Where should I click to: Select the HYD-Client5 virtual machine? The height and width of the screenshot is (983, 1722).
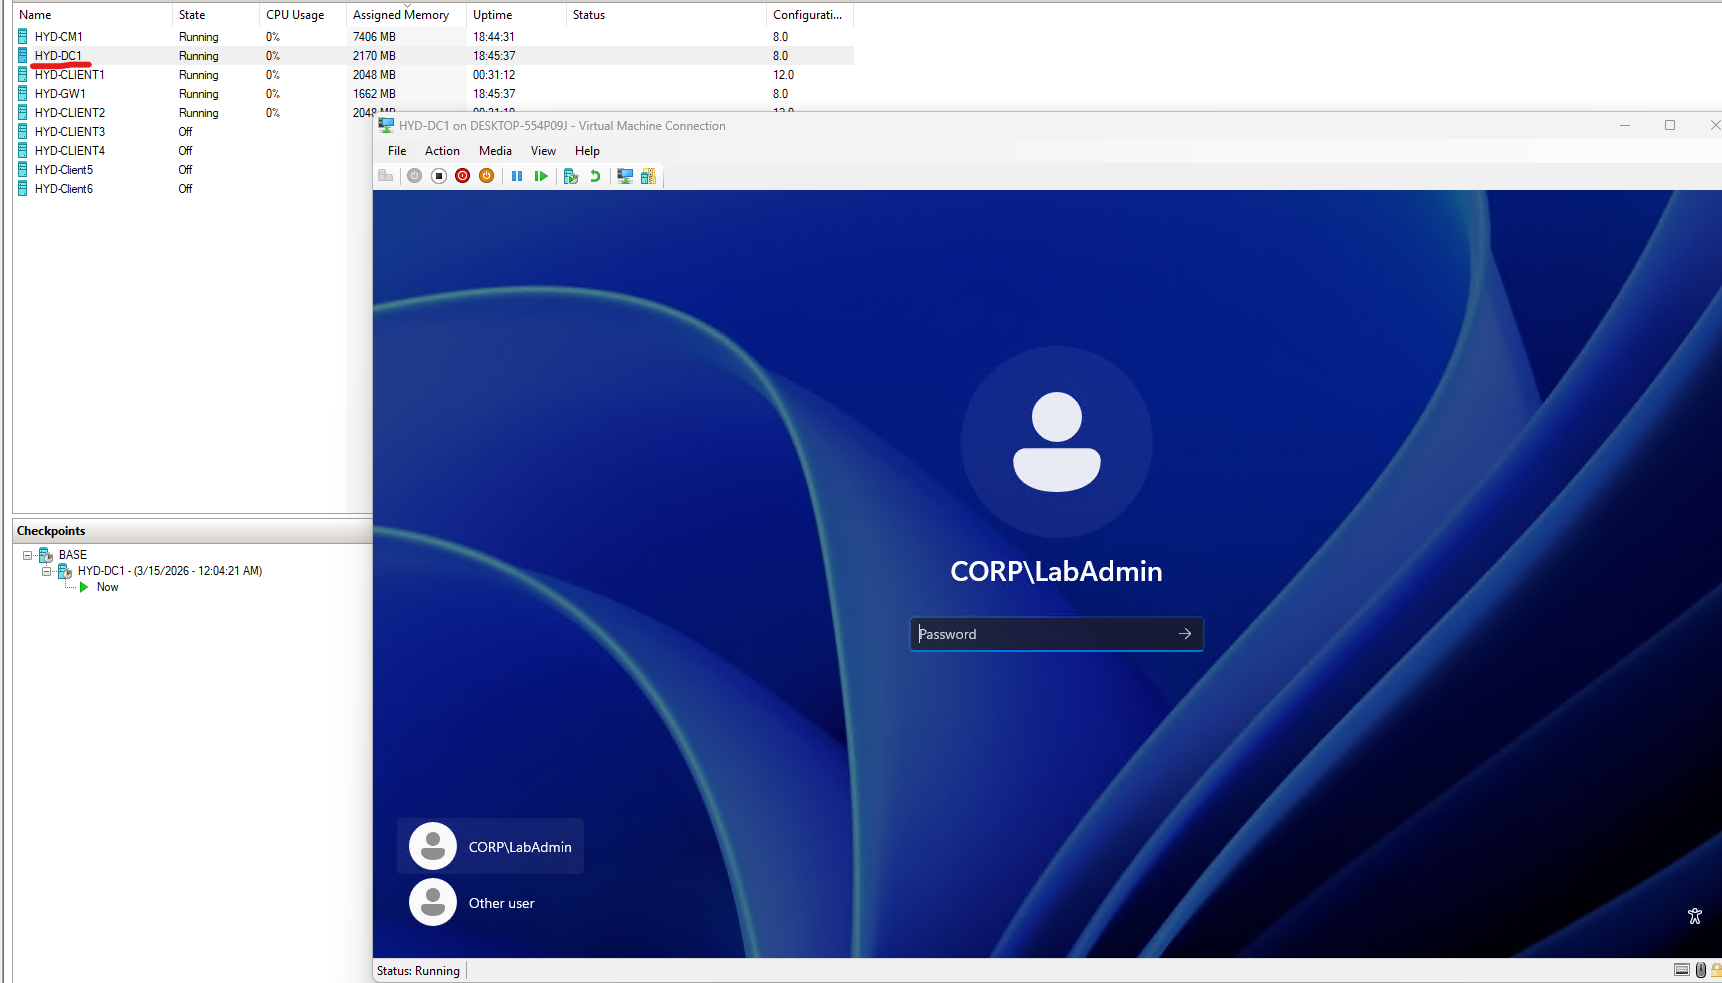pyautogui.click(x=63, y=170)
